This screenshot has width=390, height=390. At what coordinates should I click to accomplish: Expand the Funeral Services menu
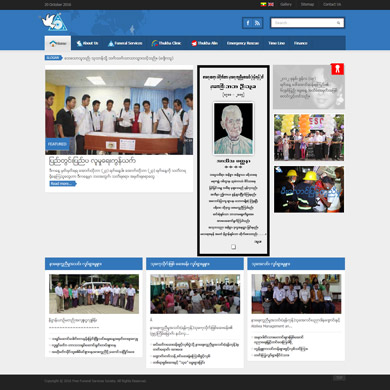(x=125, y=43)
